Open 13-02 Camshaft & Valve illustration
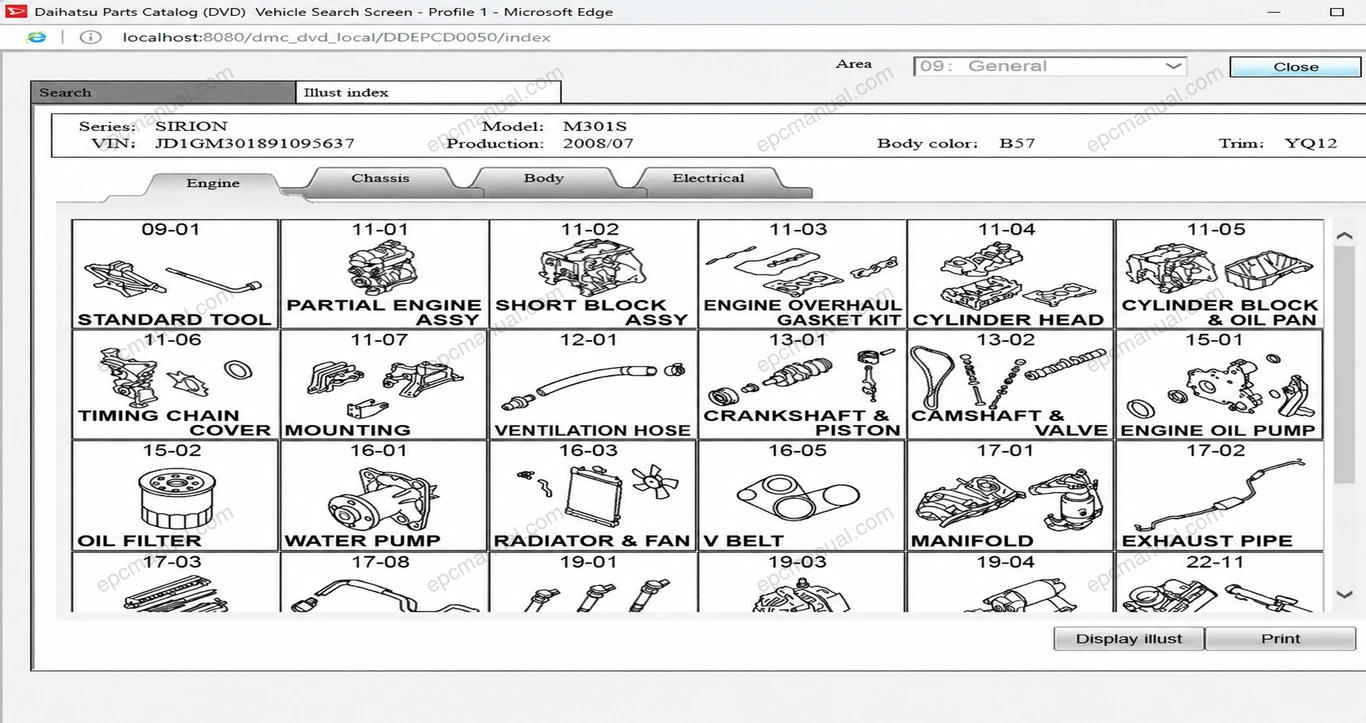Image resolution: width=1366 pixels, height=723 pixels. [x=1010, y=385]
